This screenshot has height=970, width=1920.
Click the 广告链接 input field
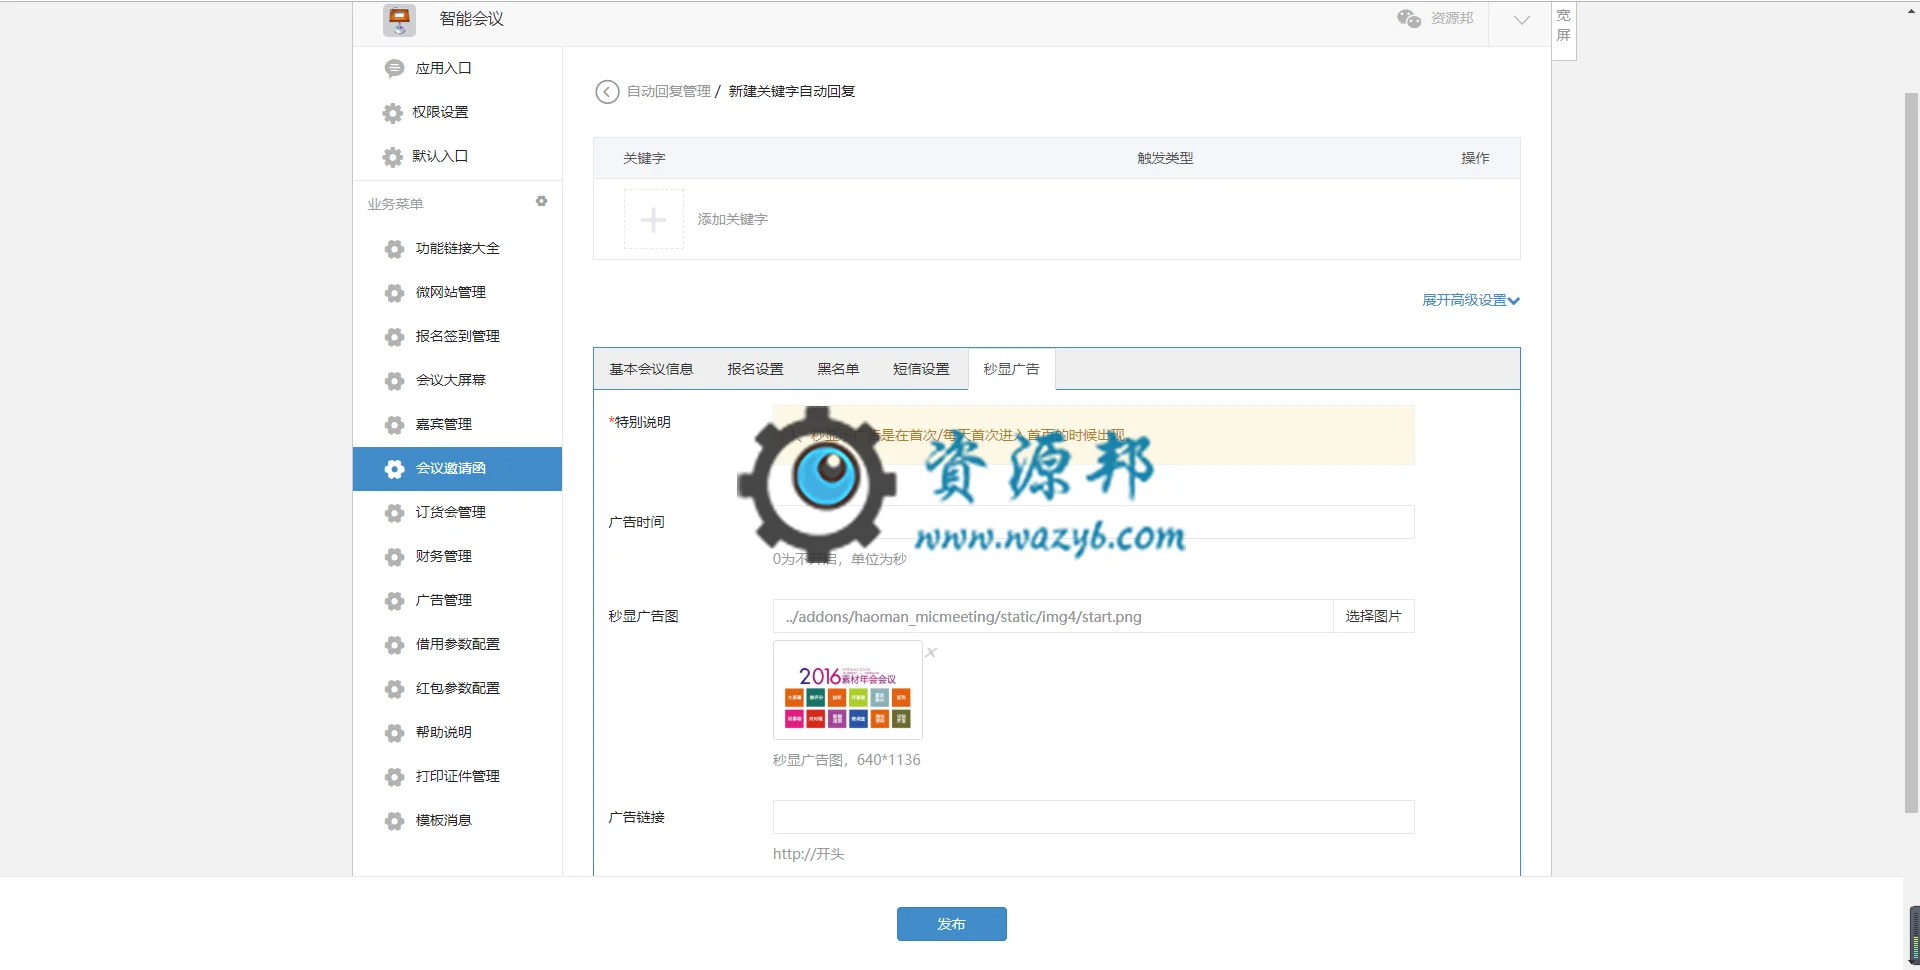click(1093, 817)
